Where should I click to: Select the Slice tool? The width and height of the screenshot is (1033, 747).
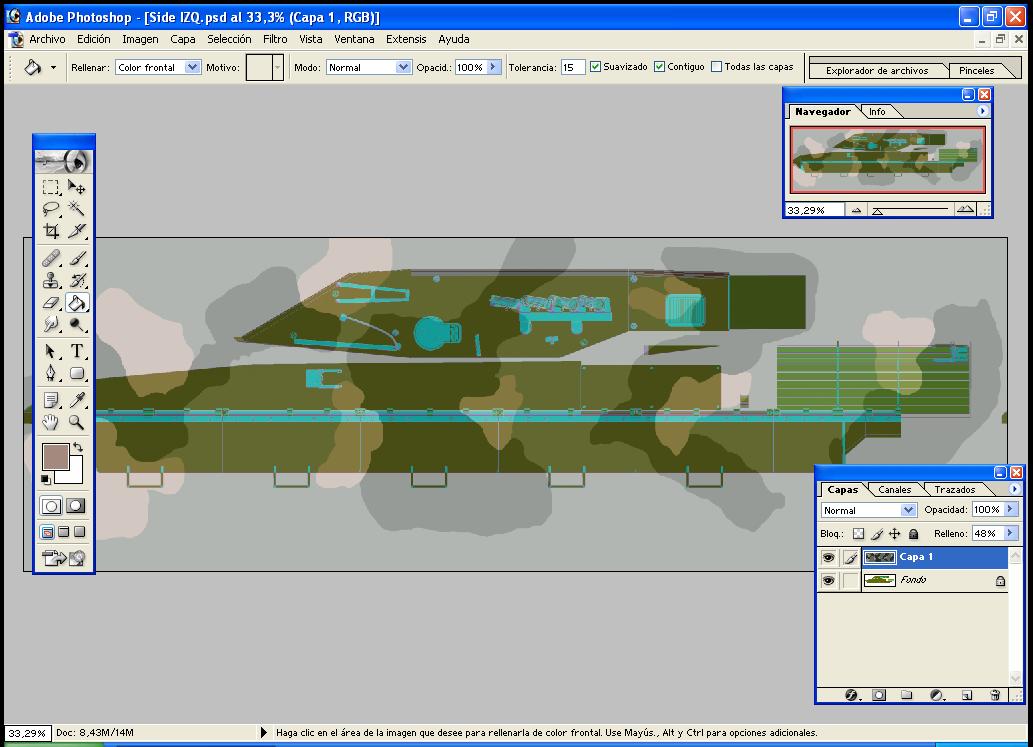pos(76,231)
